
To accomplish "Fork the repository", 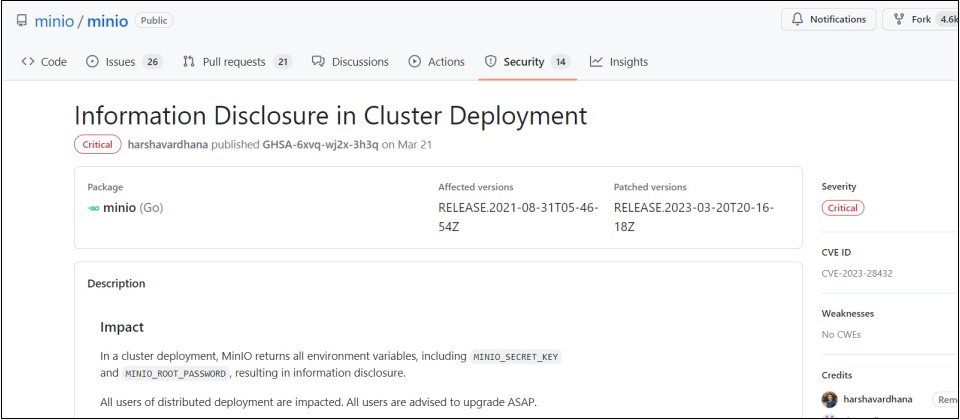I will [921, 20].
